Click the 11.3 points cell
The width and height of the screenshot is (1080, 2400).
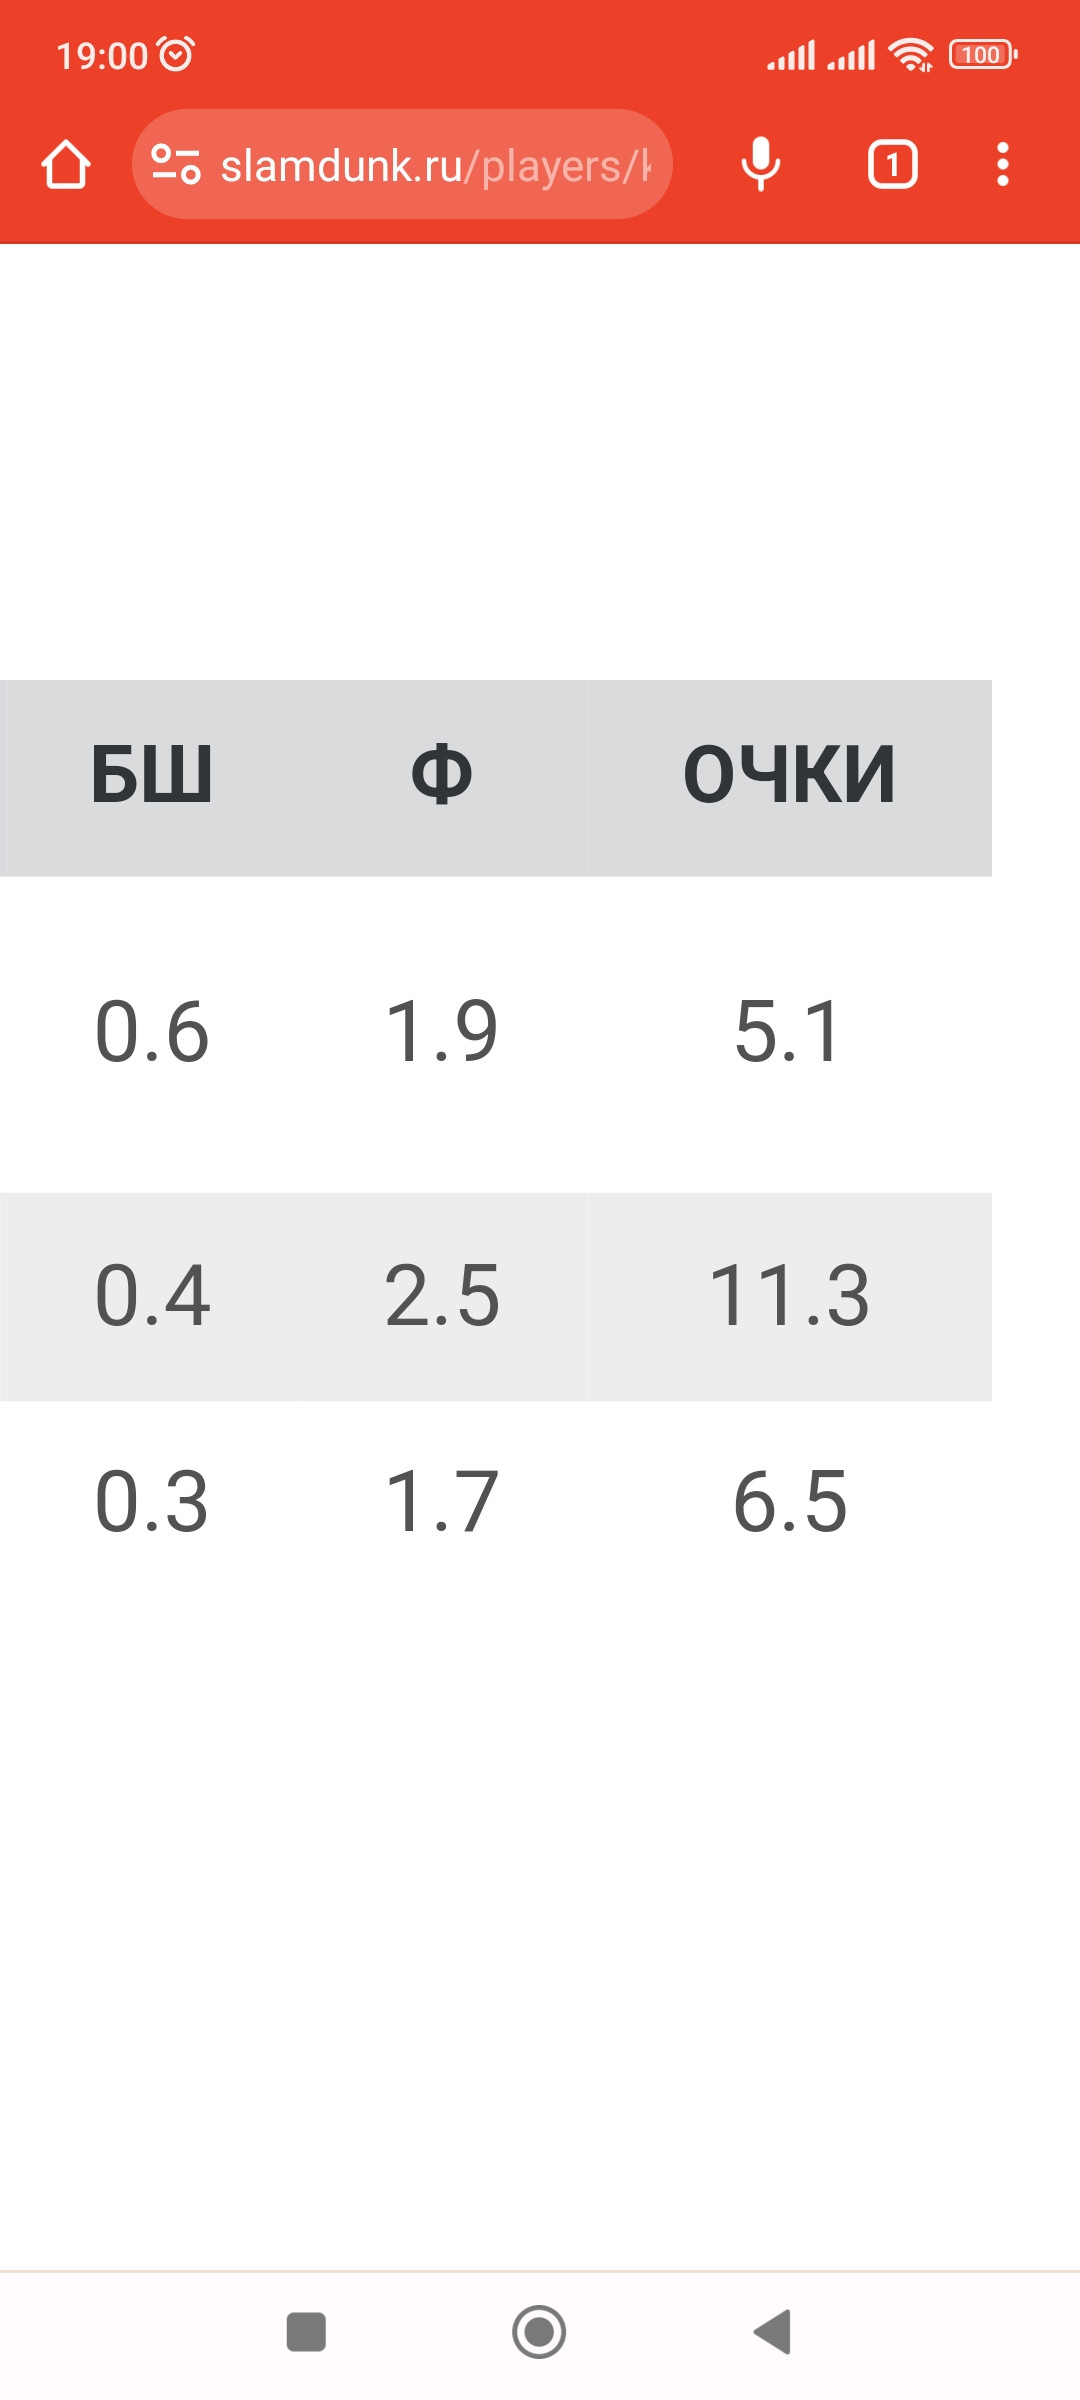click(x=789, y=1296)
